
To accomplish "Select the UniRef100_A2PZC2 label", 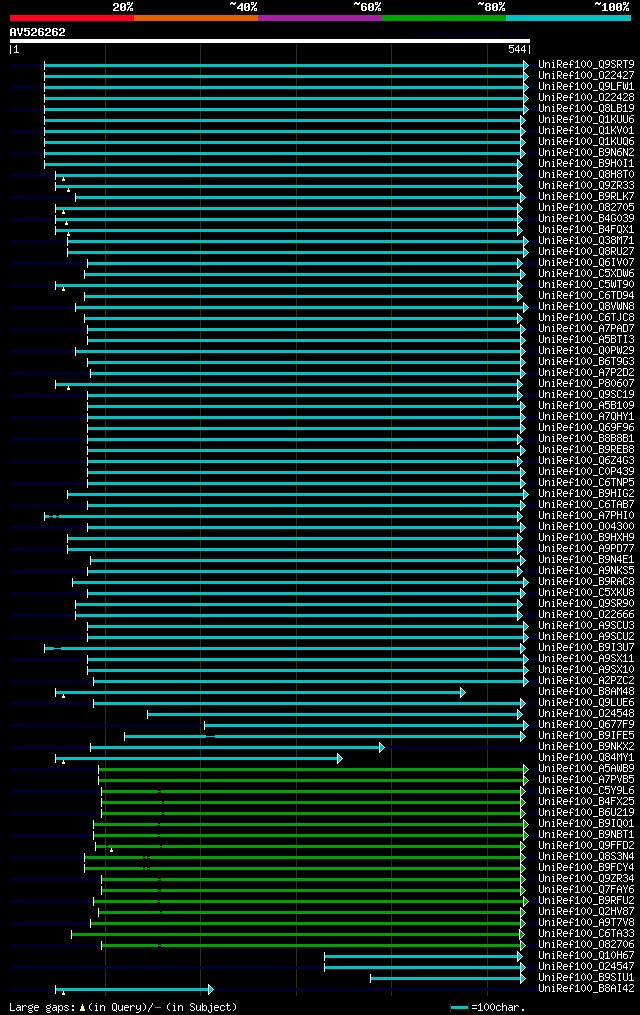I will 586,681.
